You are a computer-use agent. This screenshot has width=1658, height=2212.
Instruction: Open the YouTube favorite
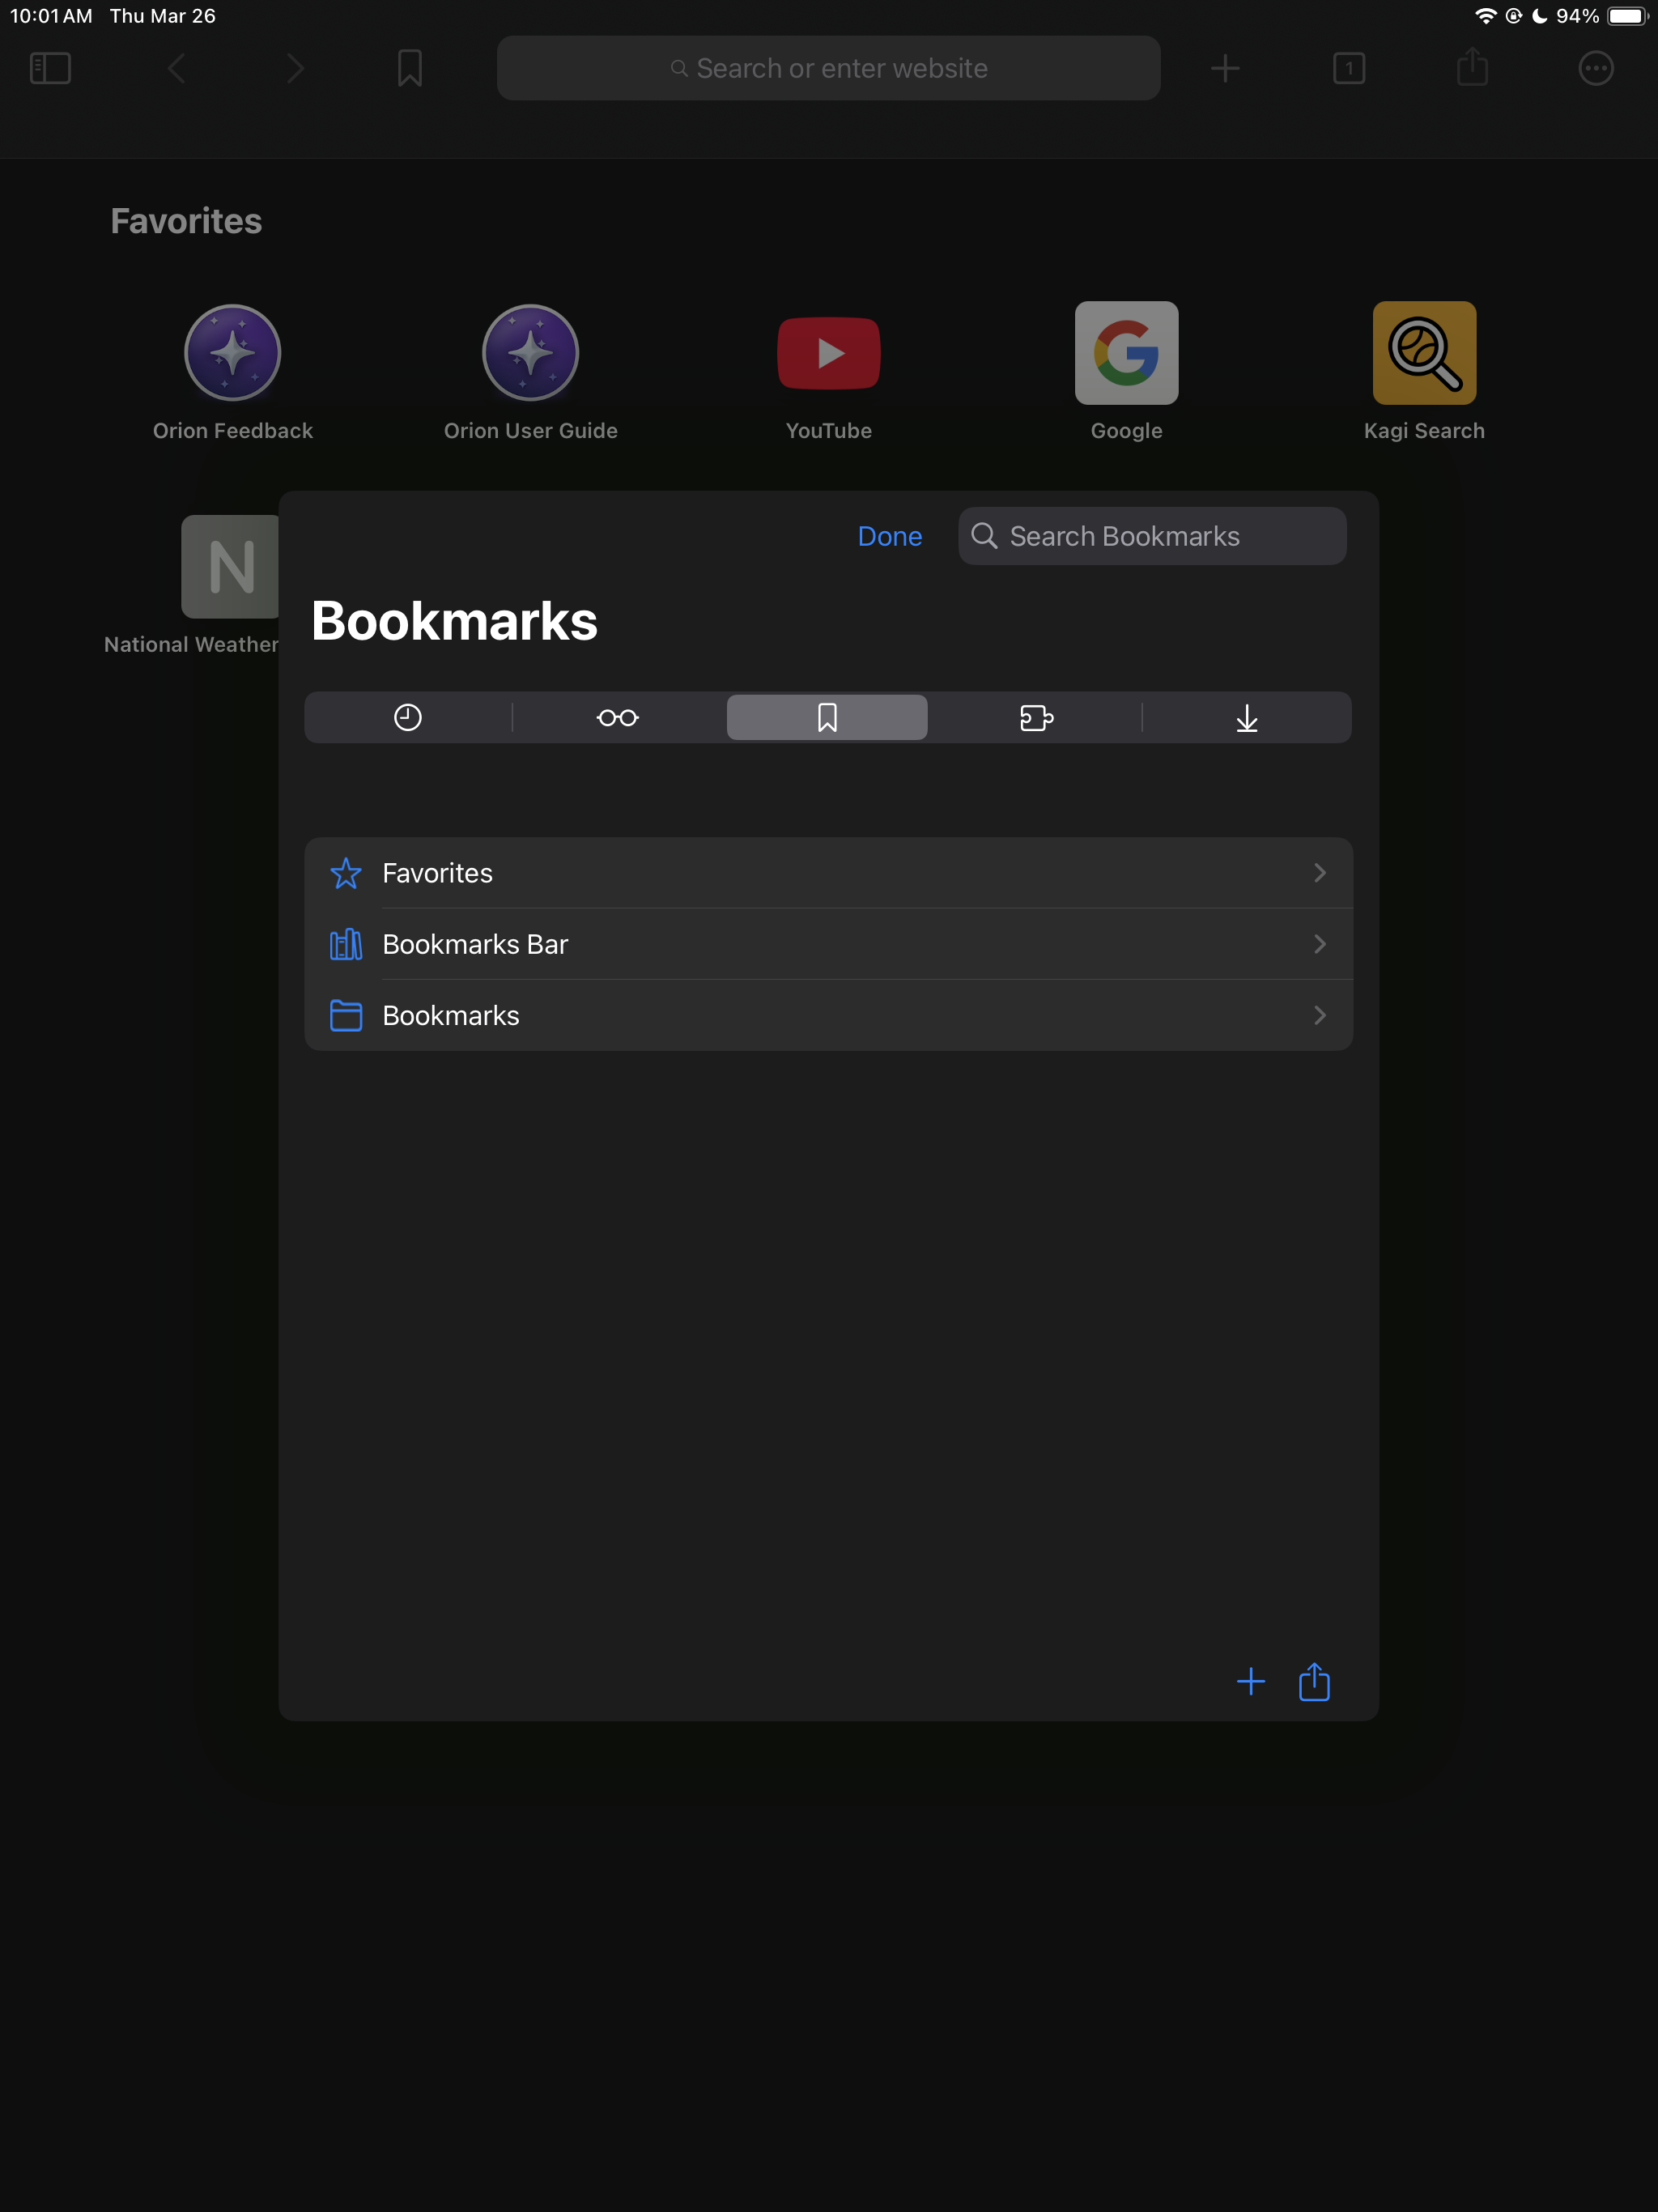pyautogui.click(x=829, y=353)
